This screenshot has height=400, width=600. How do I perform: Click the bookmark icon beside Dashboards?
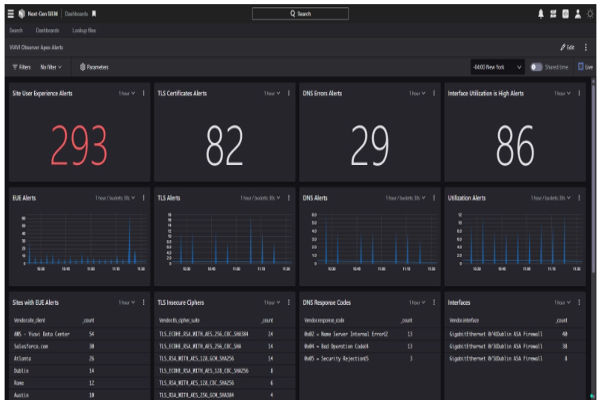(x=95, y=14)
